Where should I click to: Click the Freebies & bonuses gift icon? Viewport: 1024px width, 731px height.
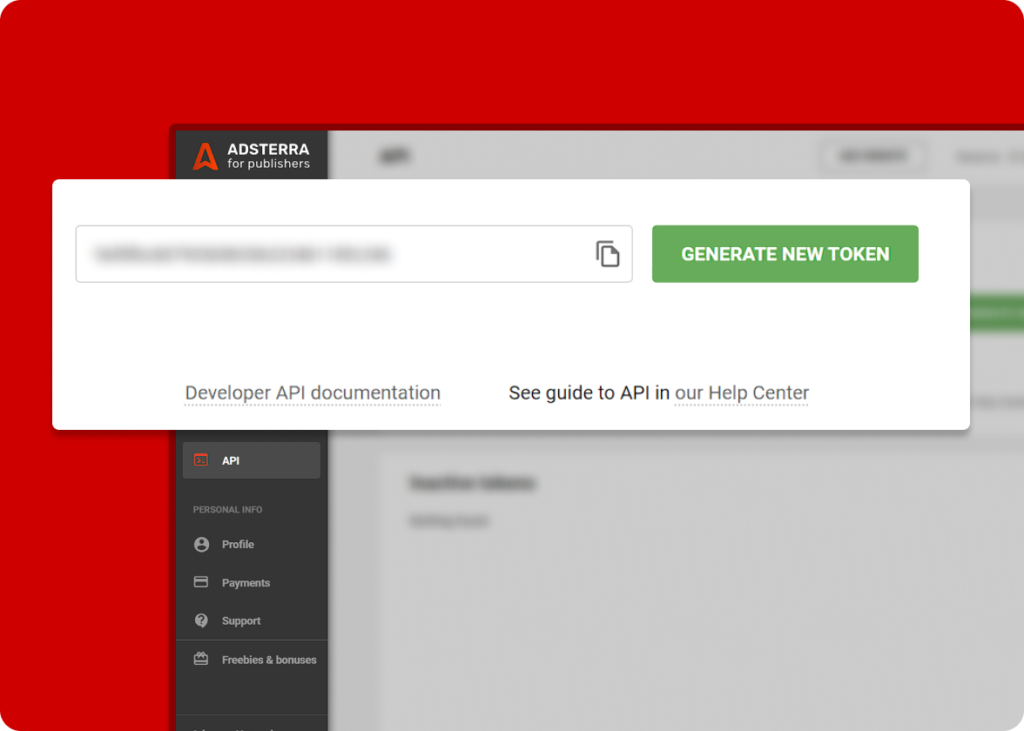coord(201,659)
